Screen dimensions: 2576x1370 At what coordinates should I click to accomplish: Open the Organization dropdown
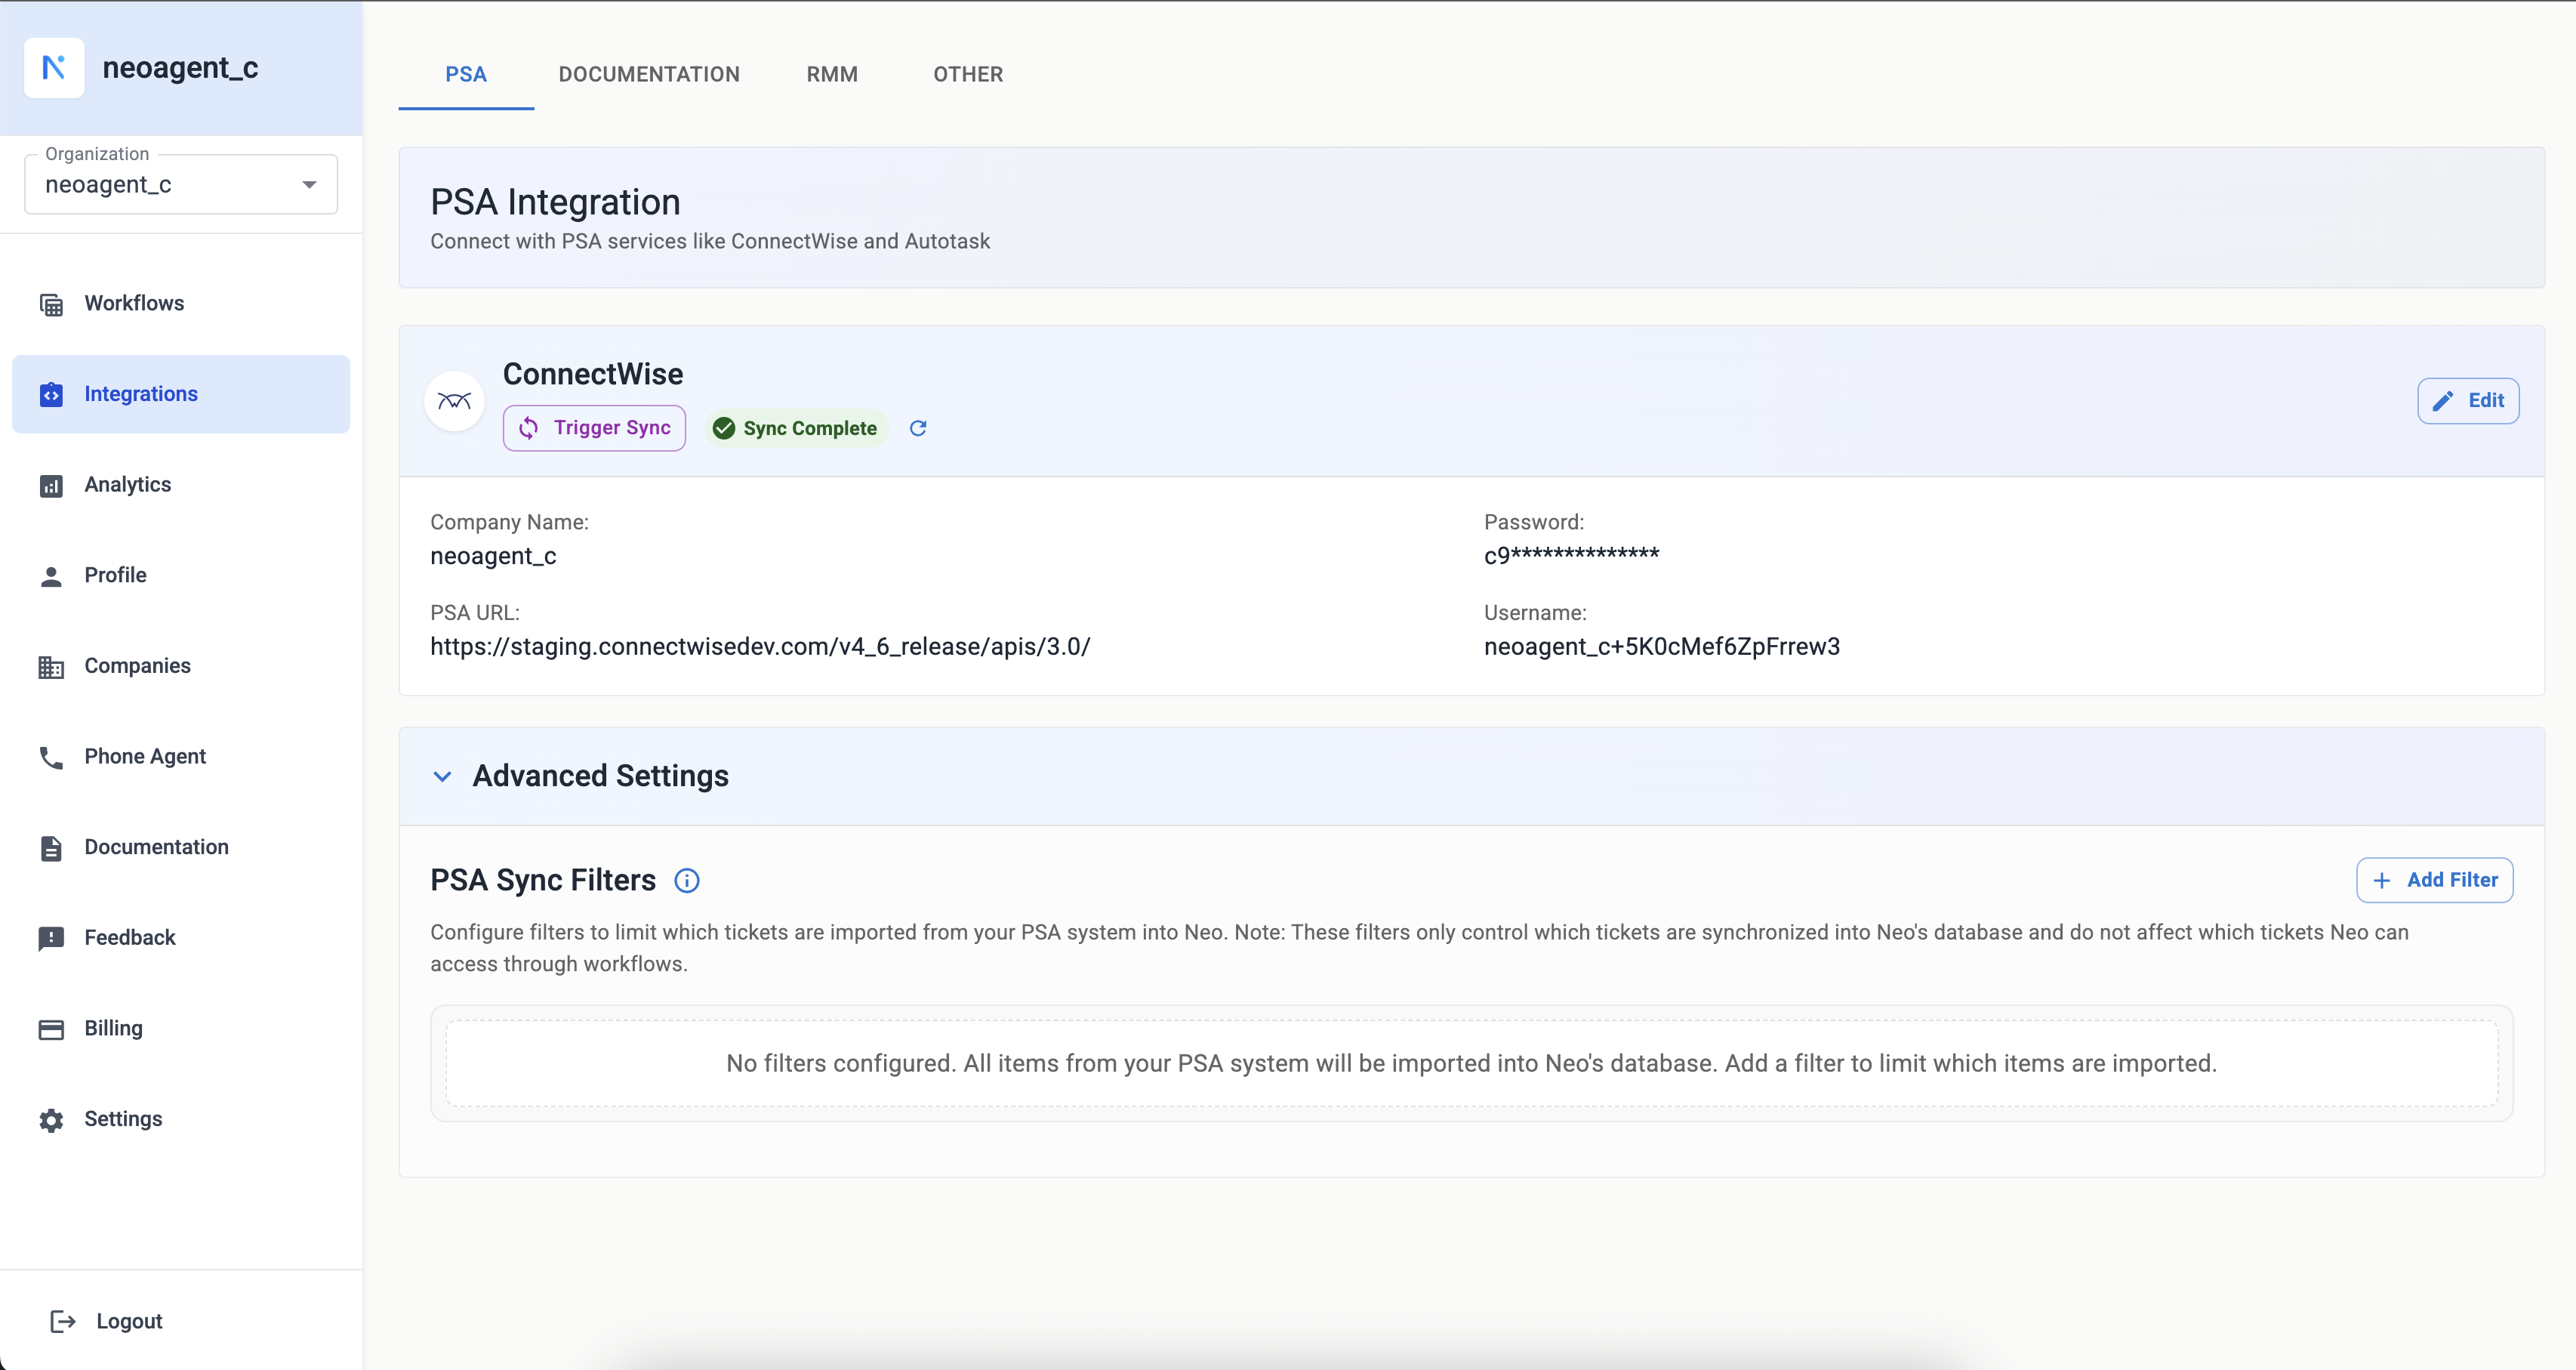[x=181, y=184]
